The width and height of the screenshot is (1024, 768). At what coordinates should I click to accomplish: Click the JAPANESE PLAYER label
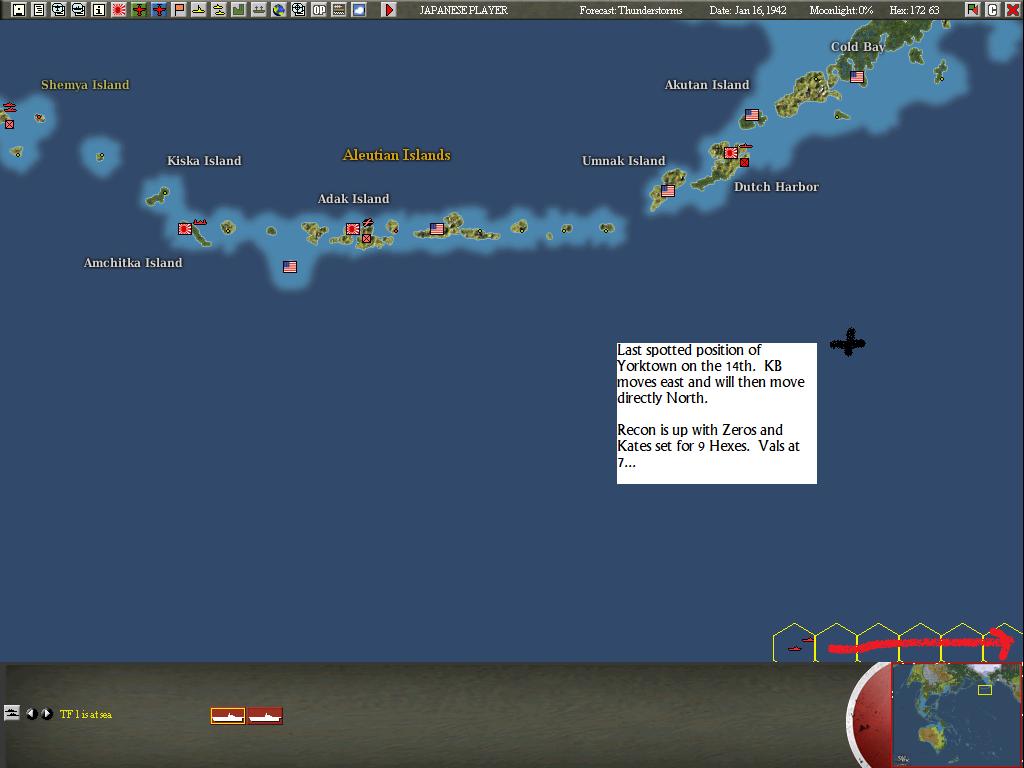pos(463,10)
